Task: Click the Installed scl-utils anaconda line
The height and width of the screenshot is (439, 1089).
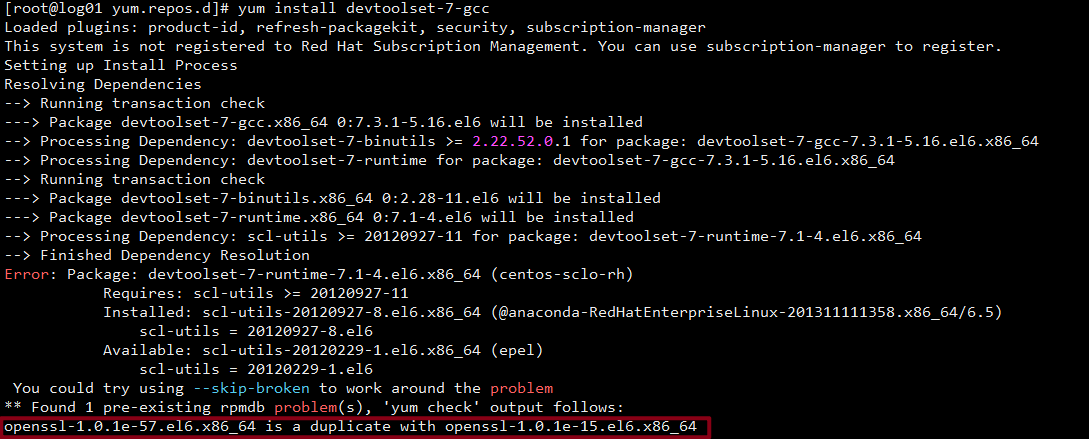Action: (553, 312)
